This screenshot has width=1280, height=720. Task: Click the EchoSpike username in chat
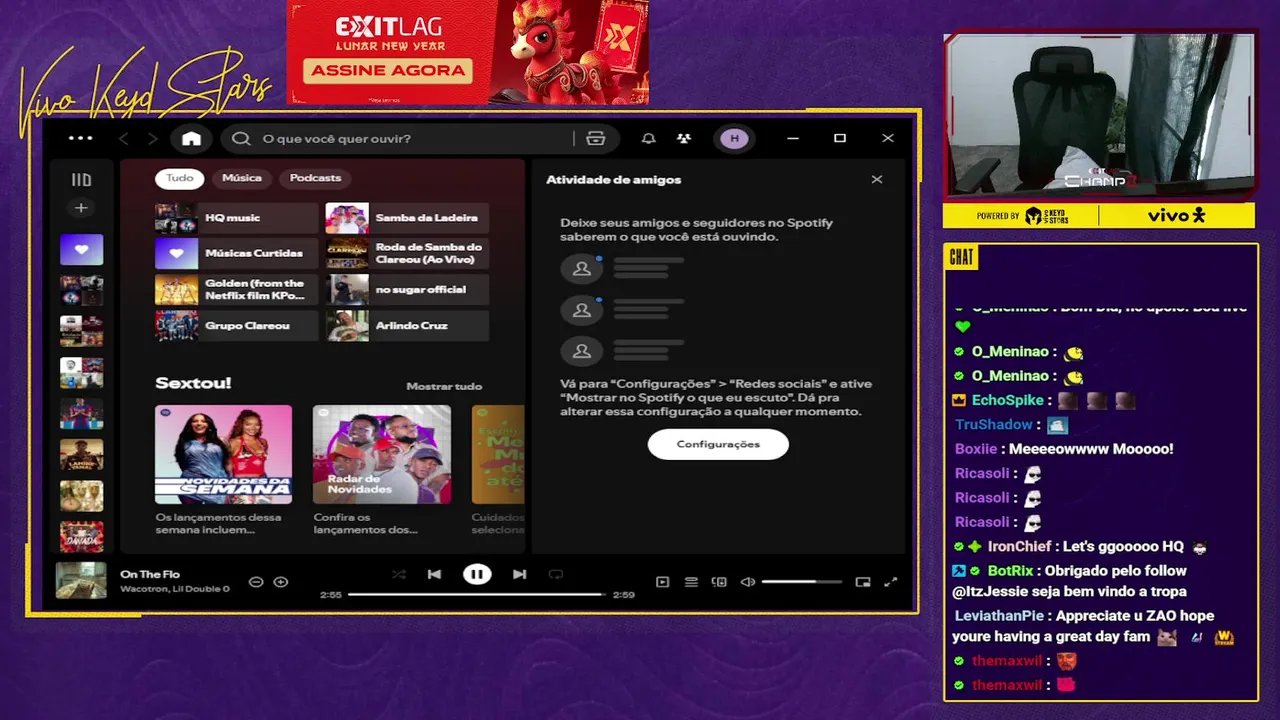(1008, 400)
